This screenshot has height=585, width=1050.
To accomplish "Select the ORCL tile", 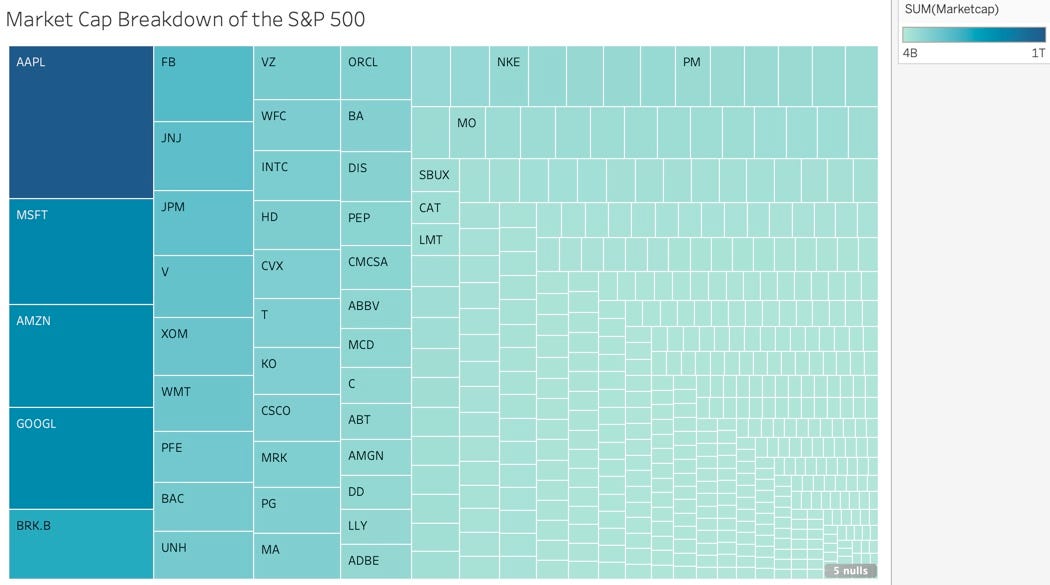I will pos(375,72).
